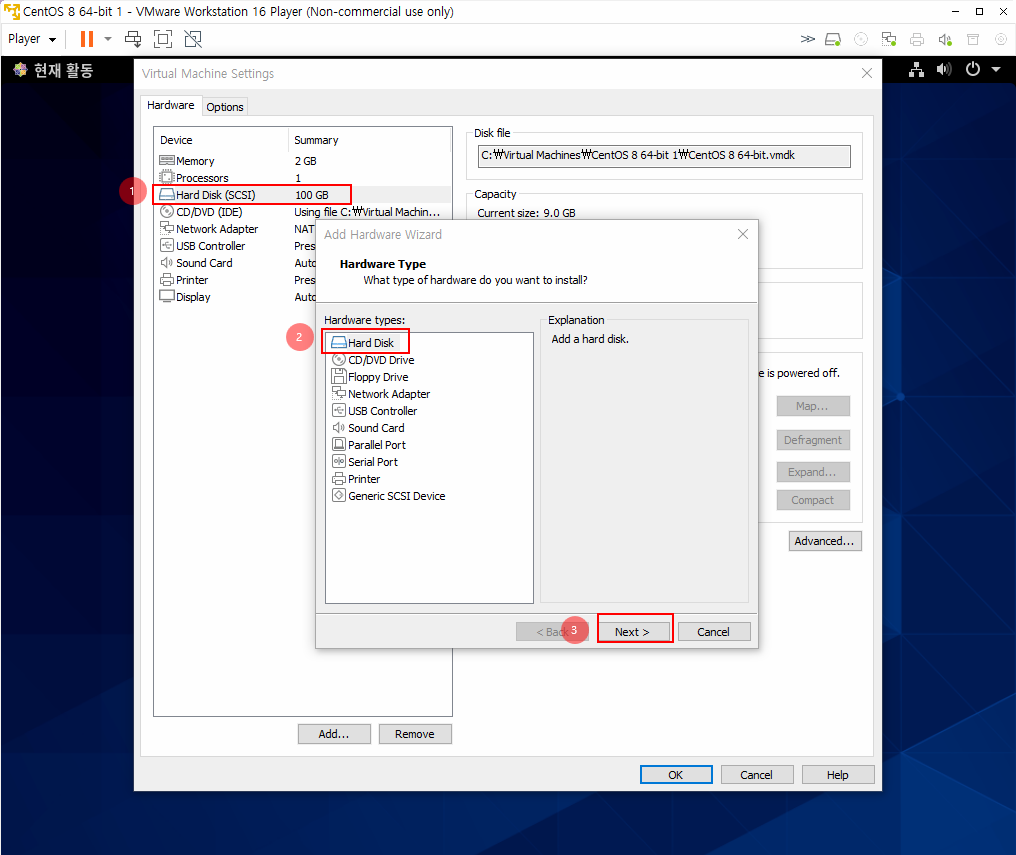Choose Parallel Port hardware type

[x=369, y=445]
